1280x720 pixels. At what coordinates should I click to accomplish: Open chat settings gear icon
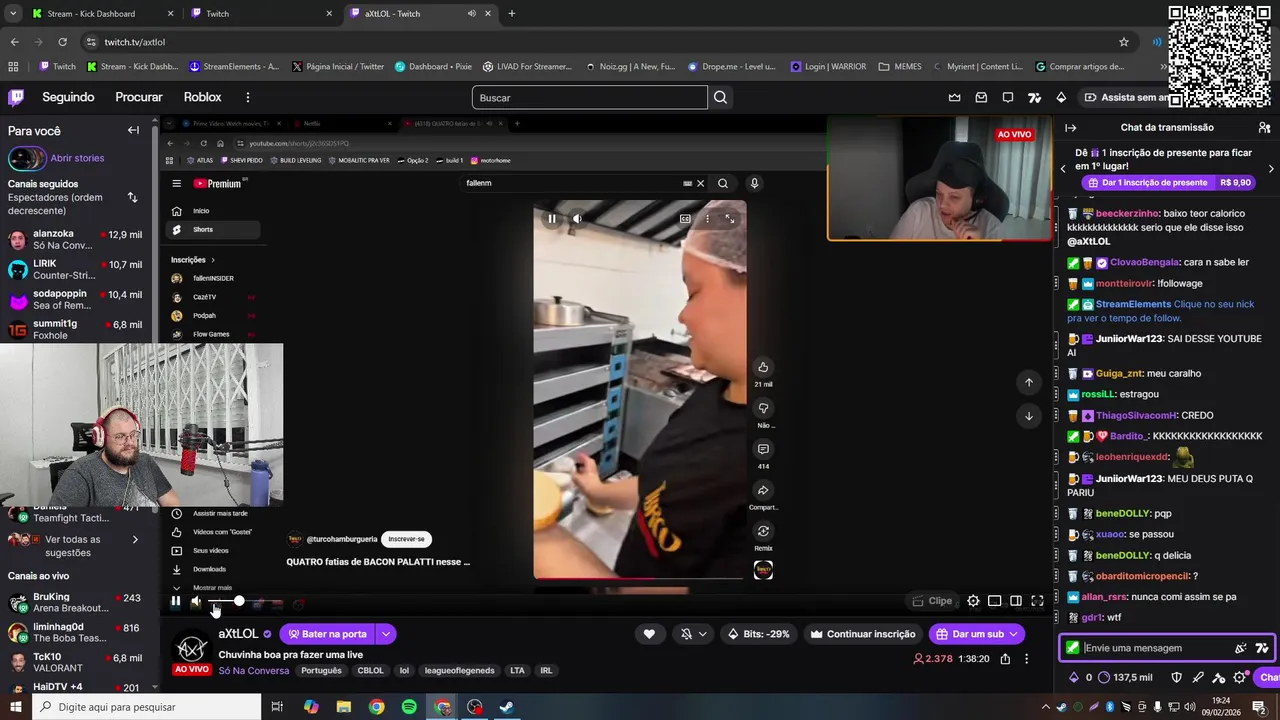coord(1239,677)
